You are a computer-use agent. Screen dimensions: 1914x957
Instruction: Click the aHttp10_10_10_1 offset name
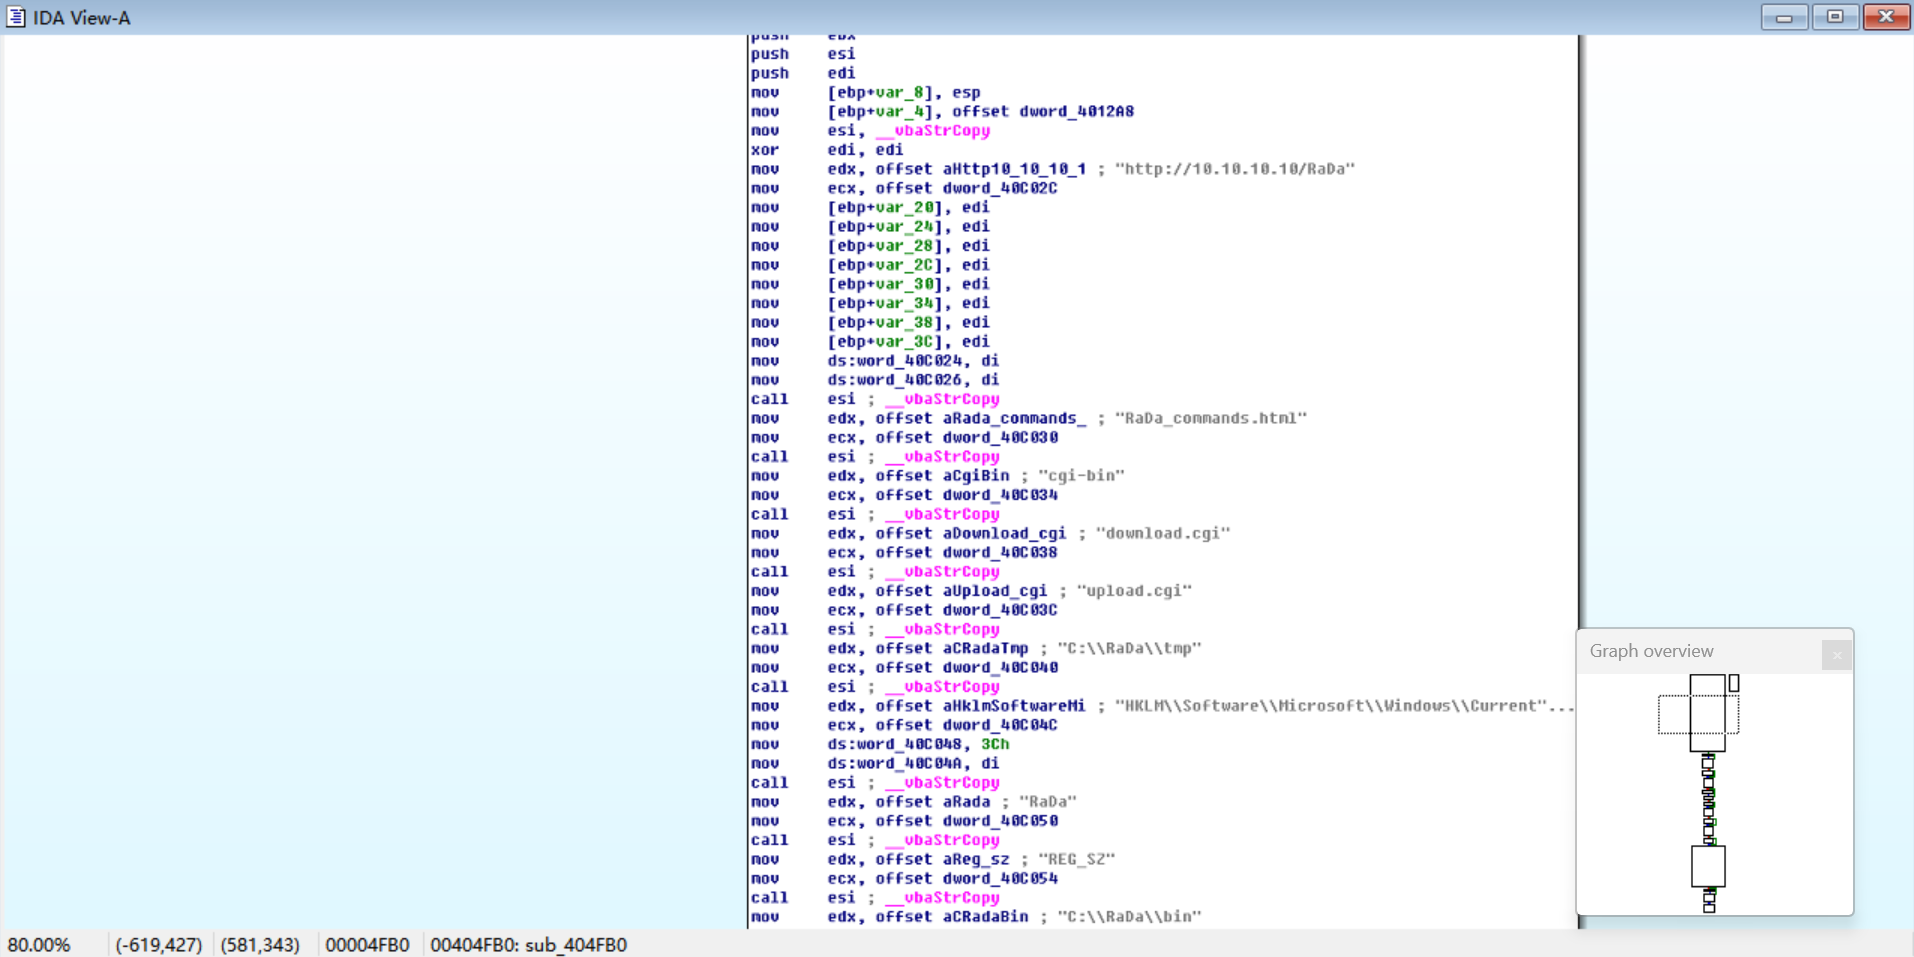point(1014,169)
